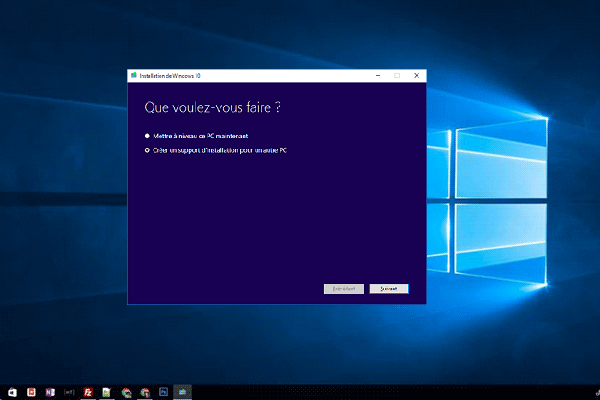The width and height of the screenshot is (600, 400).
Task: Open the Chrome icon next to Photoshop
Action: point(145,392)
